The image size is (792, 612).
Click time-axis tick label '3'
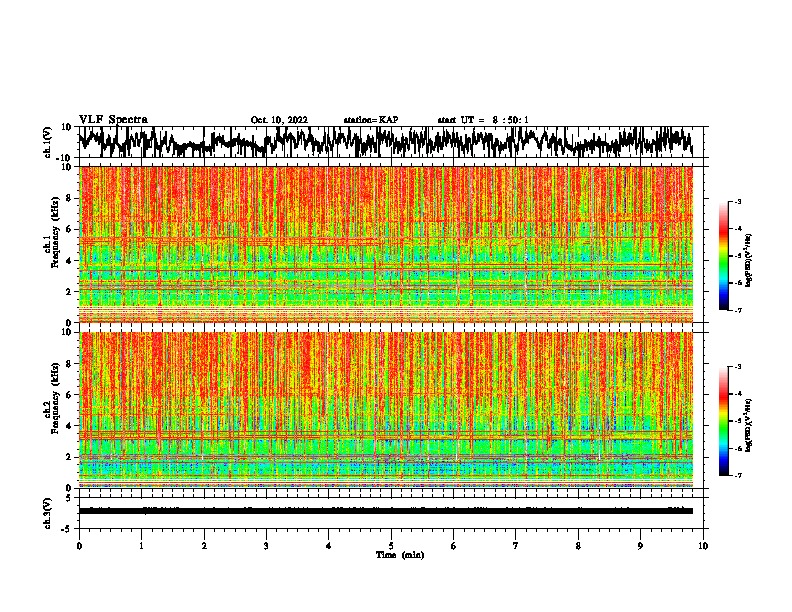tap(267, 546)
